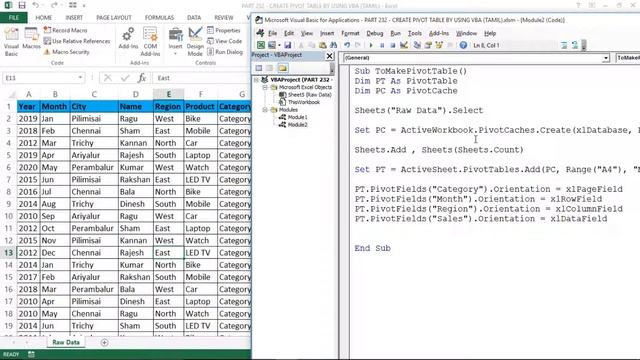
Task: Switch to the DATA ribbon tab
Action: pos(194,18)
